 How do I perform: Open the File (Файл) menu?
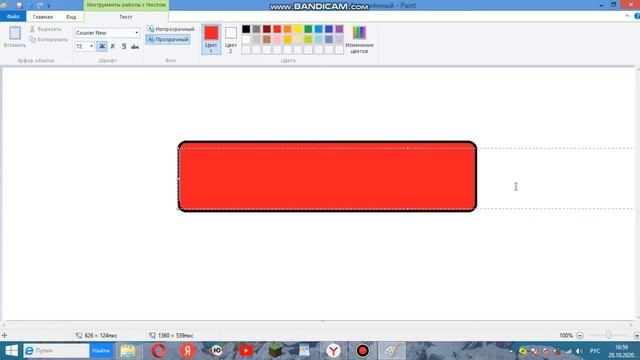pos(13,17)
